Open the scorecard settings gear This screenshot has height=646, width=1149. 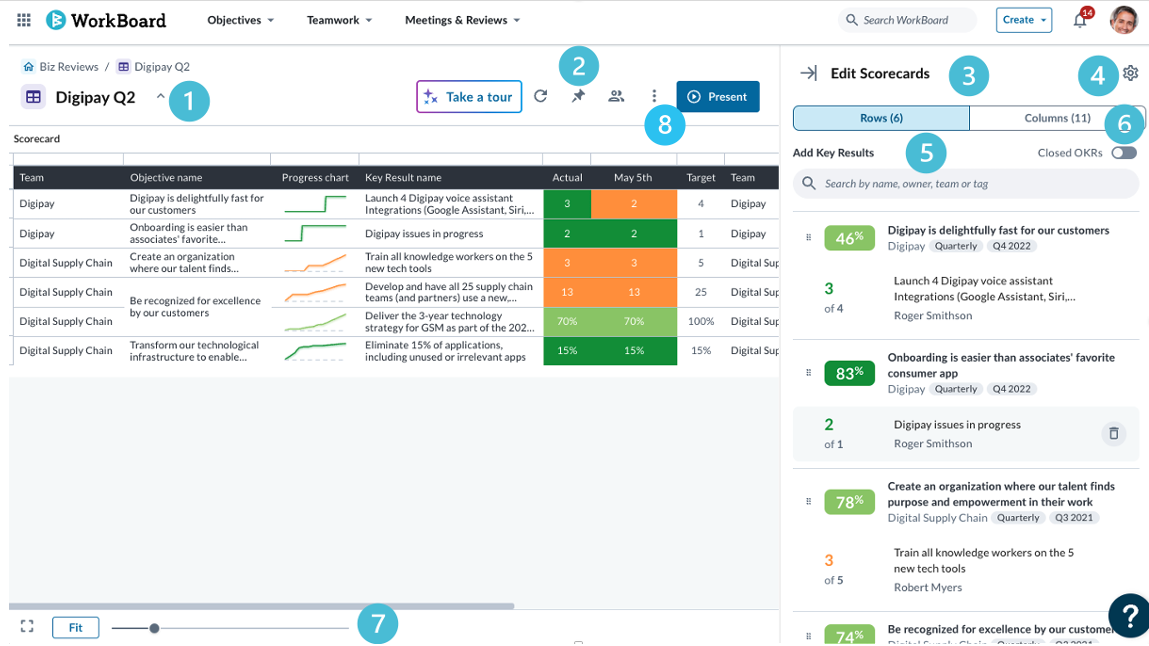(1131, 73)
